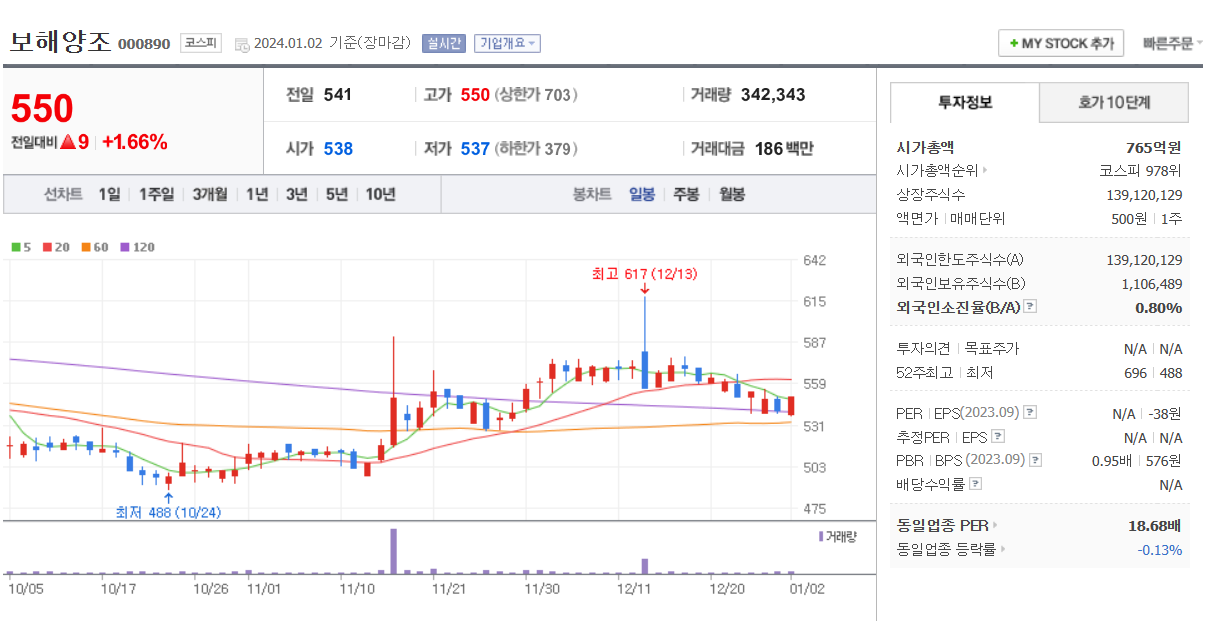Click the 저가 537 value
Viewport: 1206px width, 621px height.
(475, 149)
